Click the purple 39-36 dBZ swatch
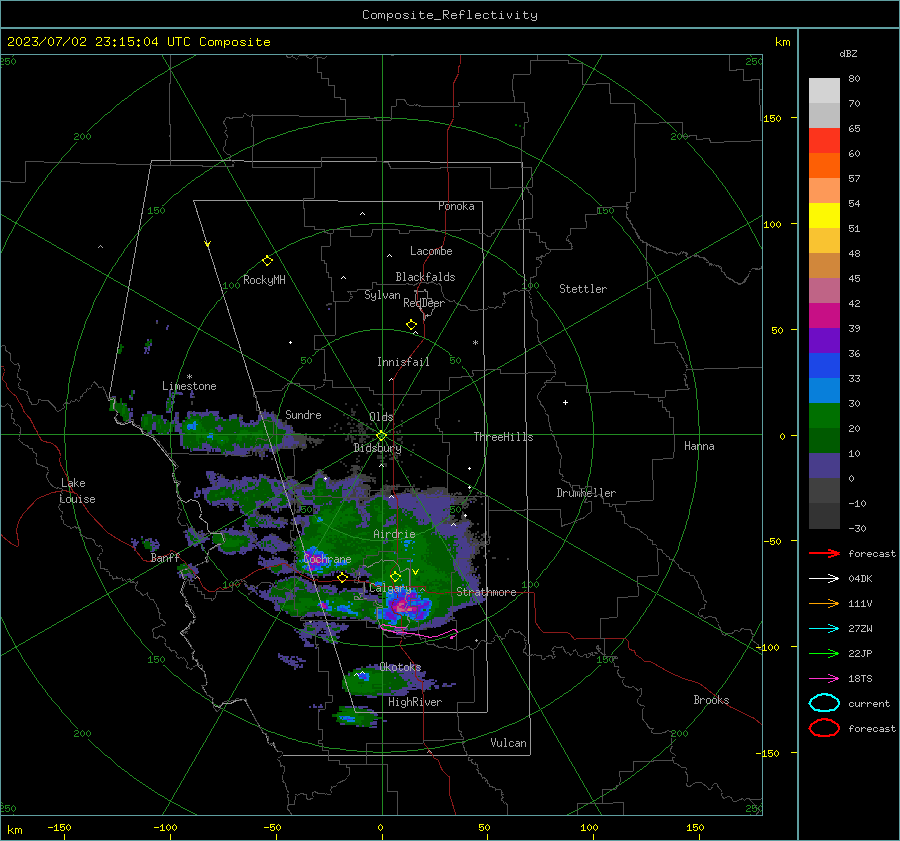Viewport: 900px width, 841px height. [824, 340]
